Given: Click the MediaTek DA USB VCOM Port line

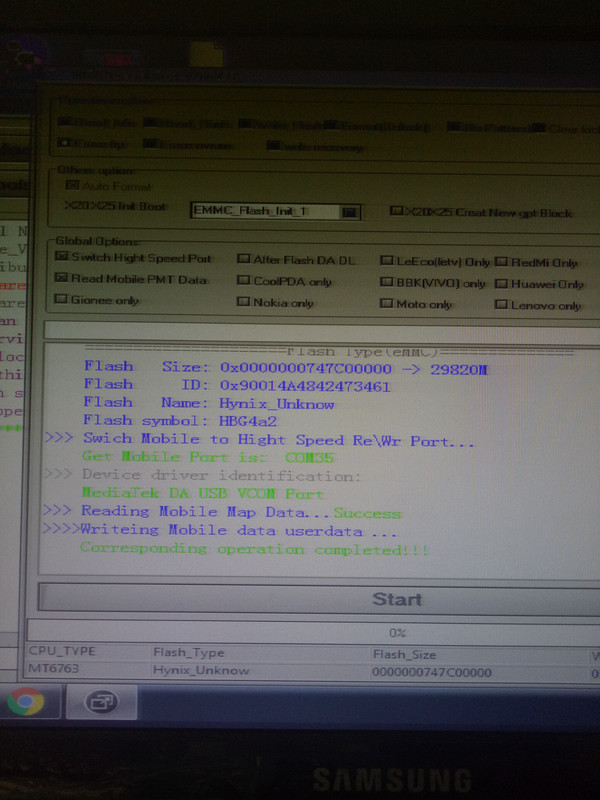Looking at the screenshot, I should click(203, 493).
